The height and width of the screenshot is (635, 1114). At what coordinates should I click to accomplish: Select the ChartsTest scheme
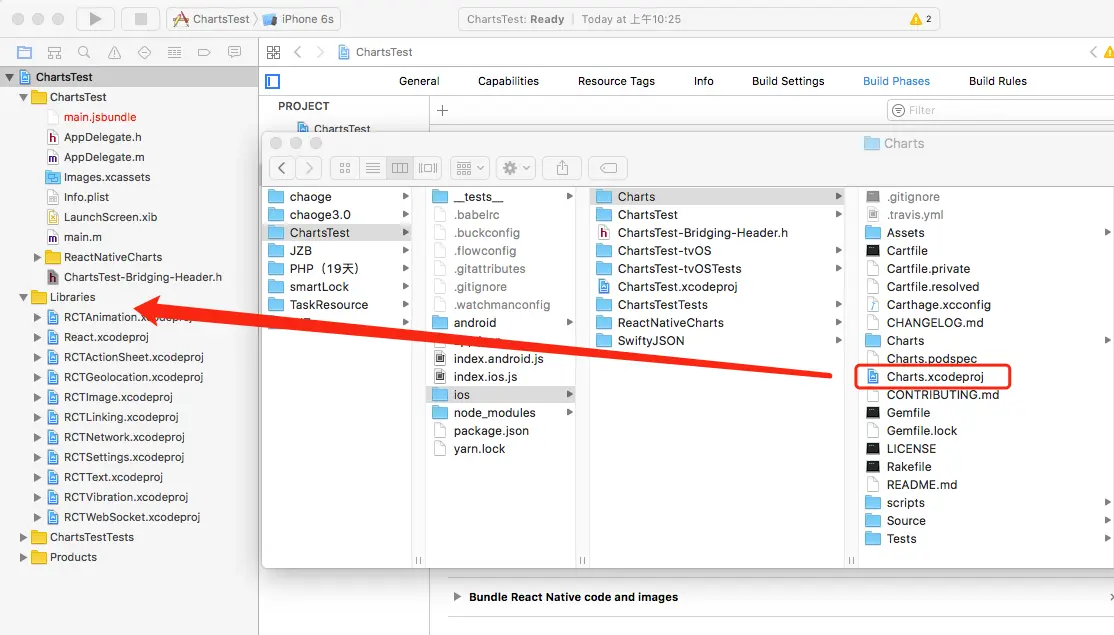pos(212,19)
